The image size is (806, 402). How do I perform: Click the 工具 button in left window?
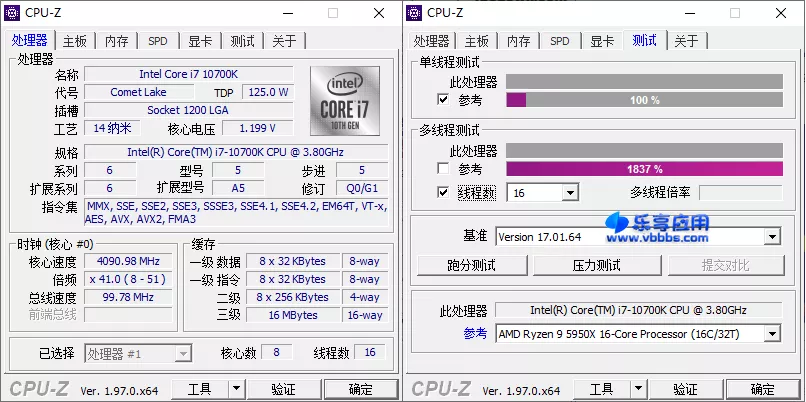coord(199,389)
